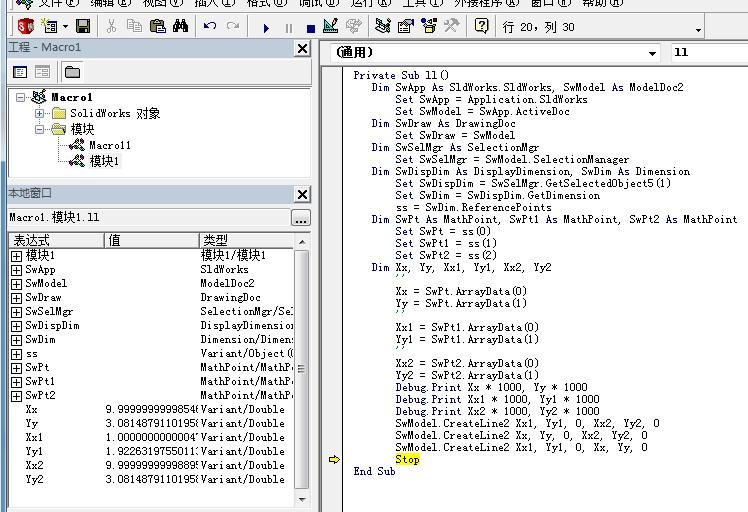Expand the SwPt2 variable row
This screenshot has height=512, width=748.
16,396
